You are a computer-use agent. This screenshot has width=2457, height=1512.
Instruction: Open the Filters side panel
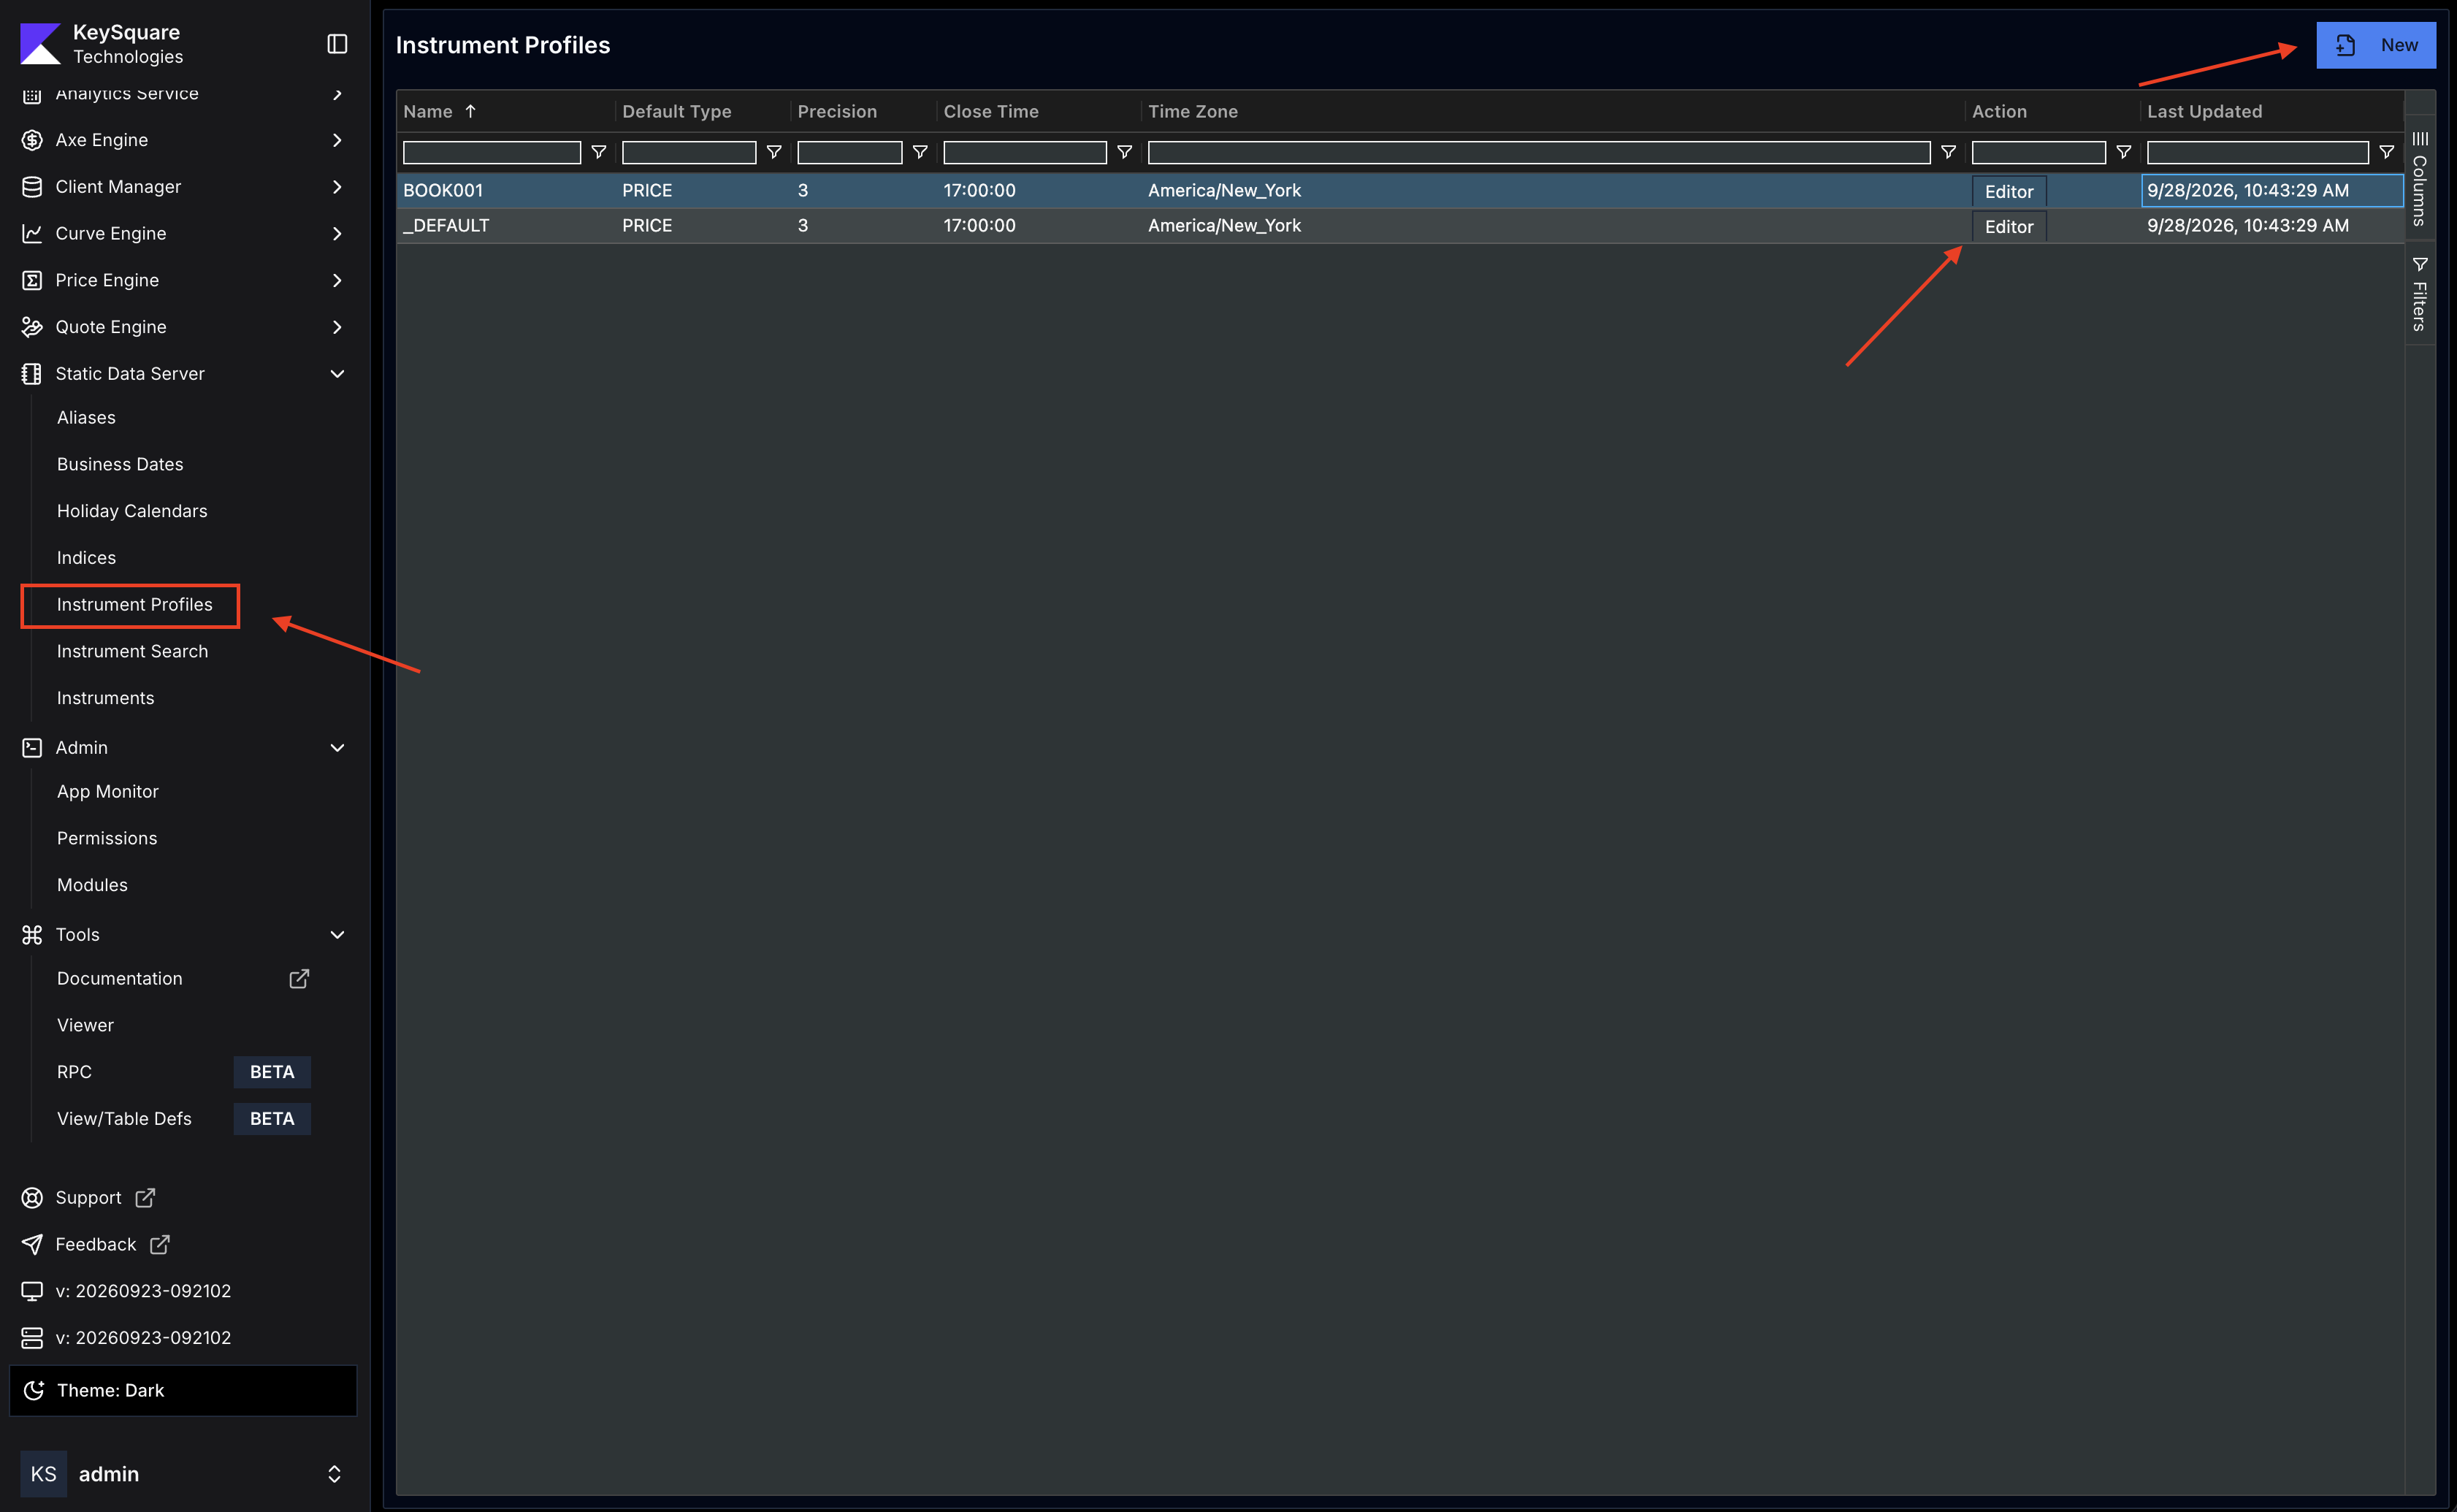[2419, 294]
